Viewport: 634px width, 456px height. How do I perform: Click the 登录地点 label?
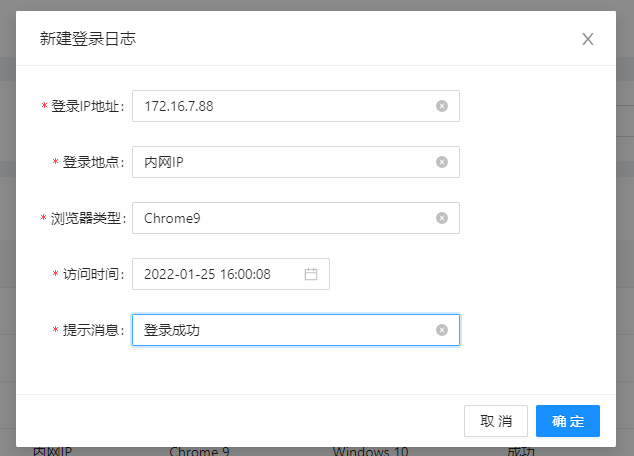point(93,162)
